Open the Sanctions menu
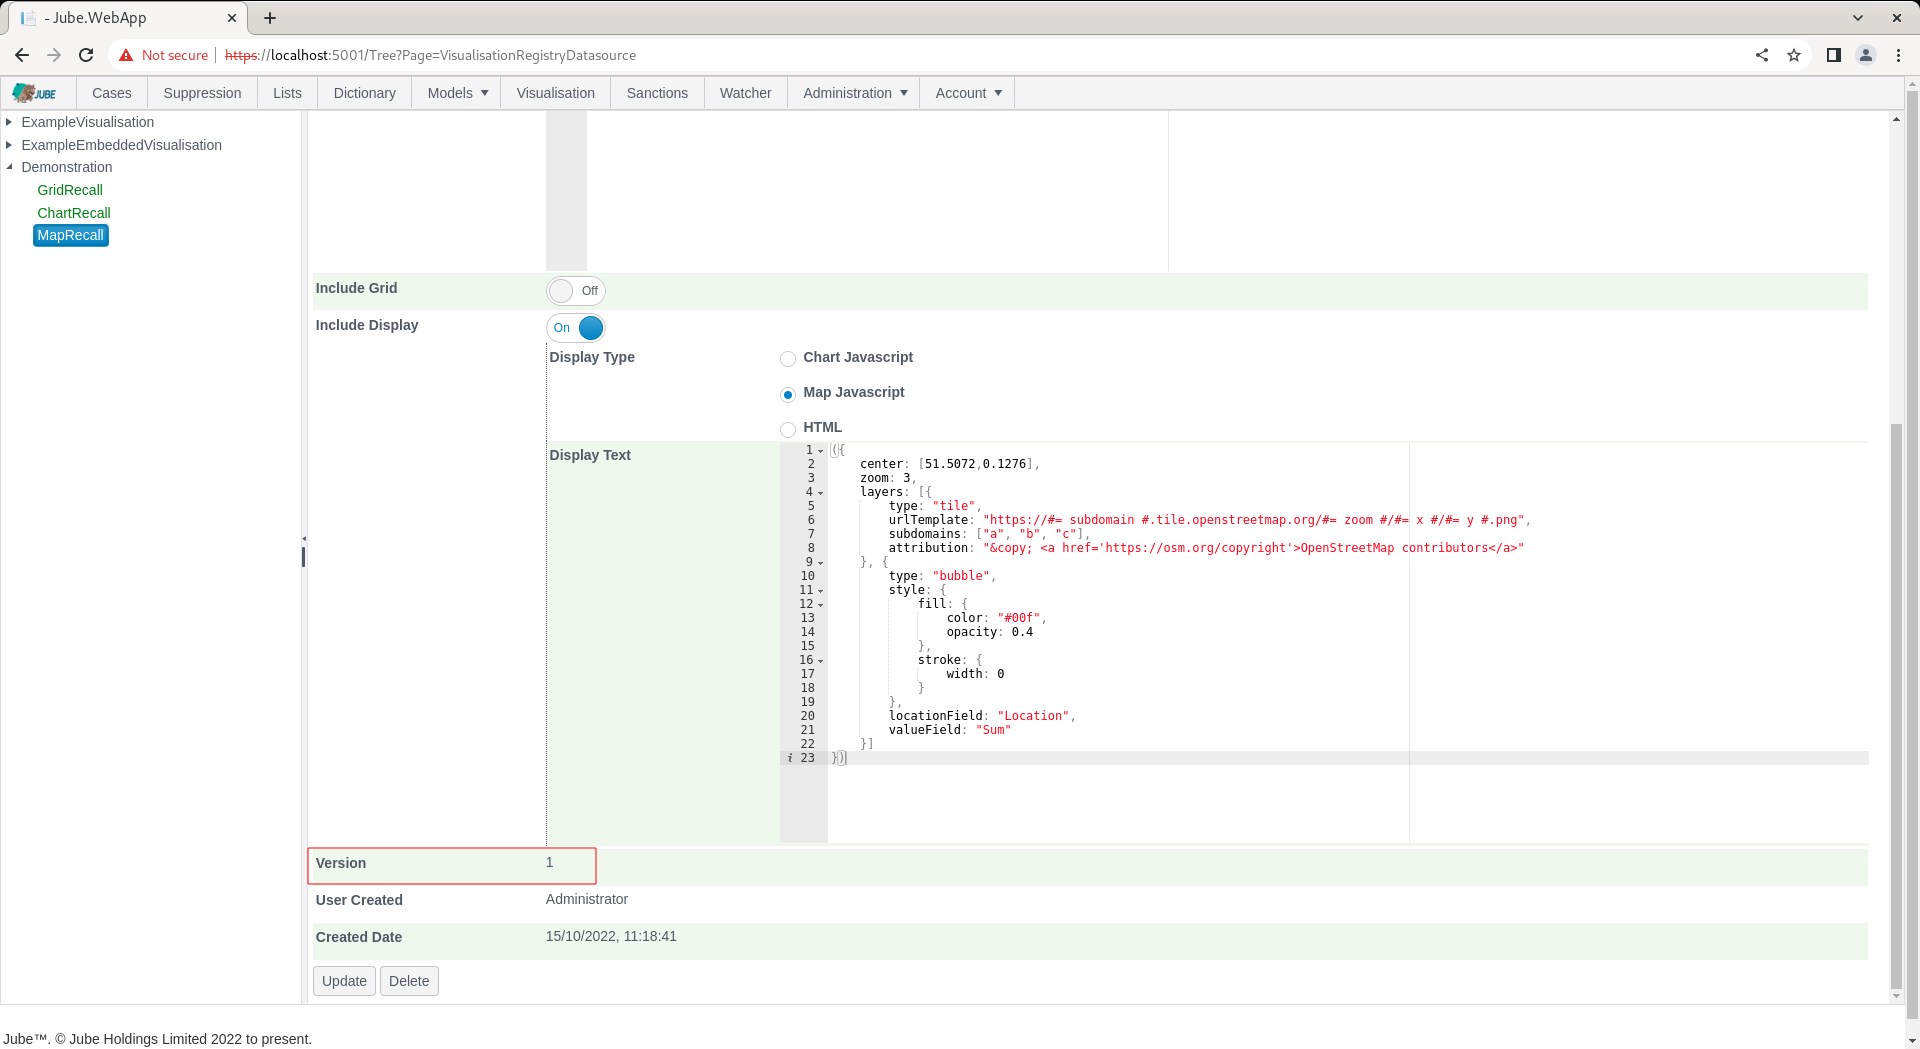The image size is (1920, 1049). 657,93
